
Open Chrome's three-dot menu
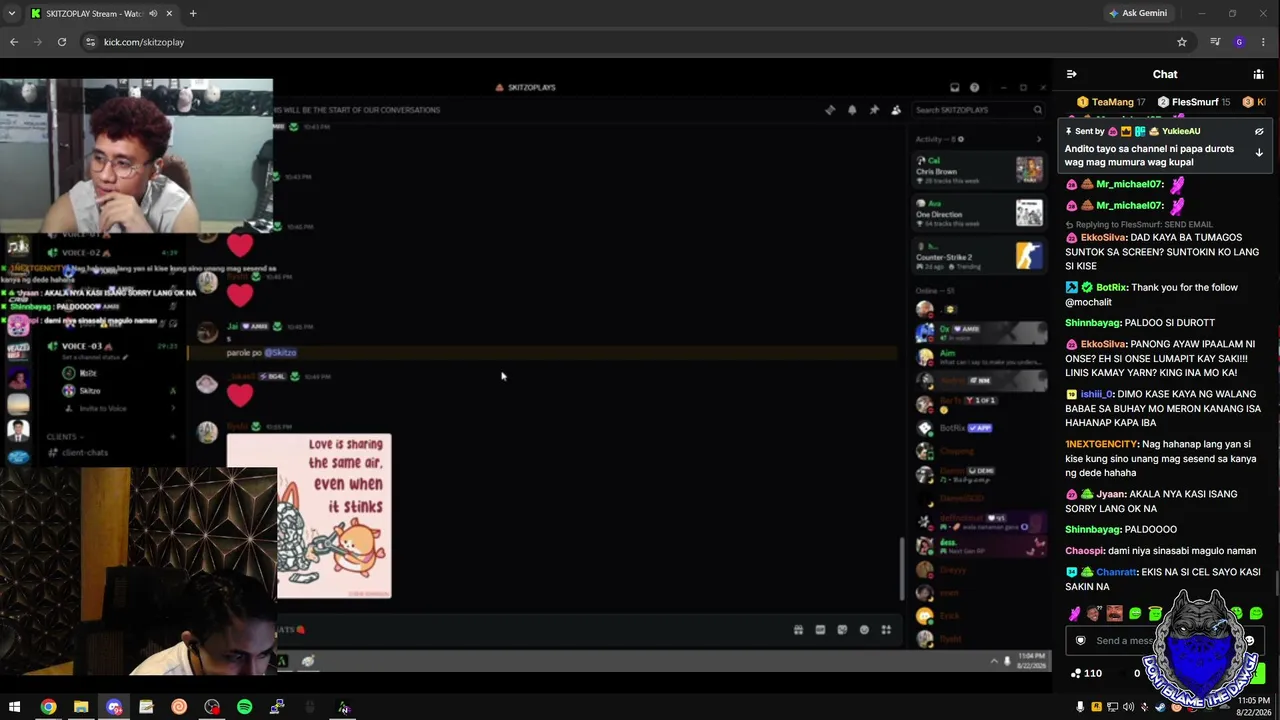click(x=1263, y=42)
